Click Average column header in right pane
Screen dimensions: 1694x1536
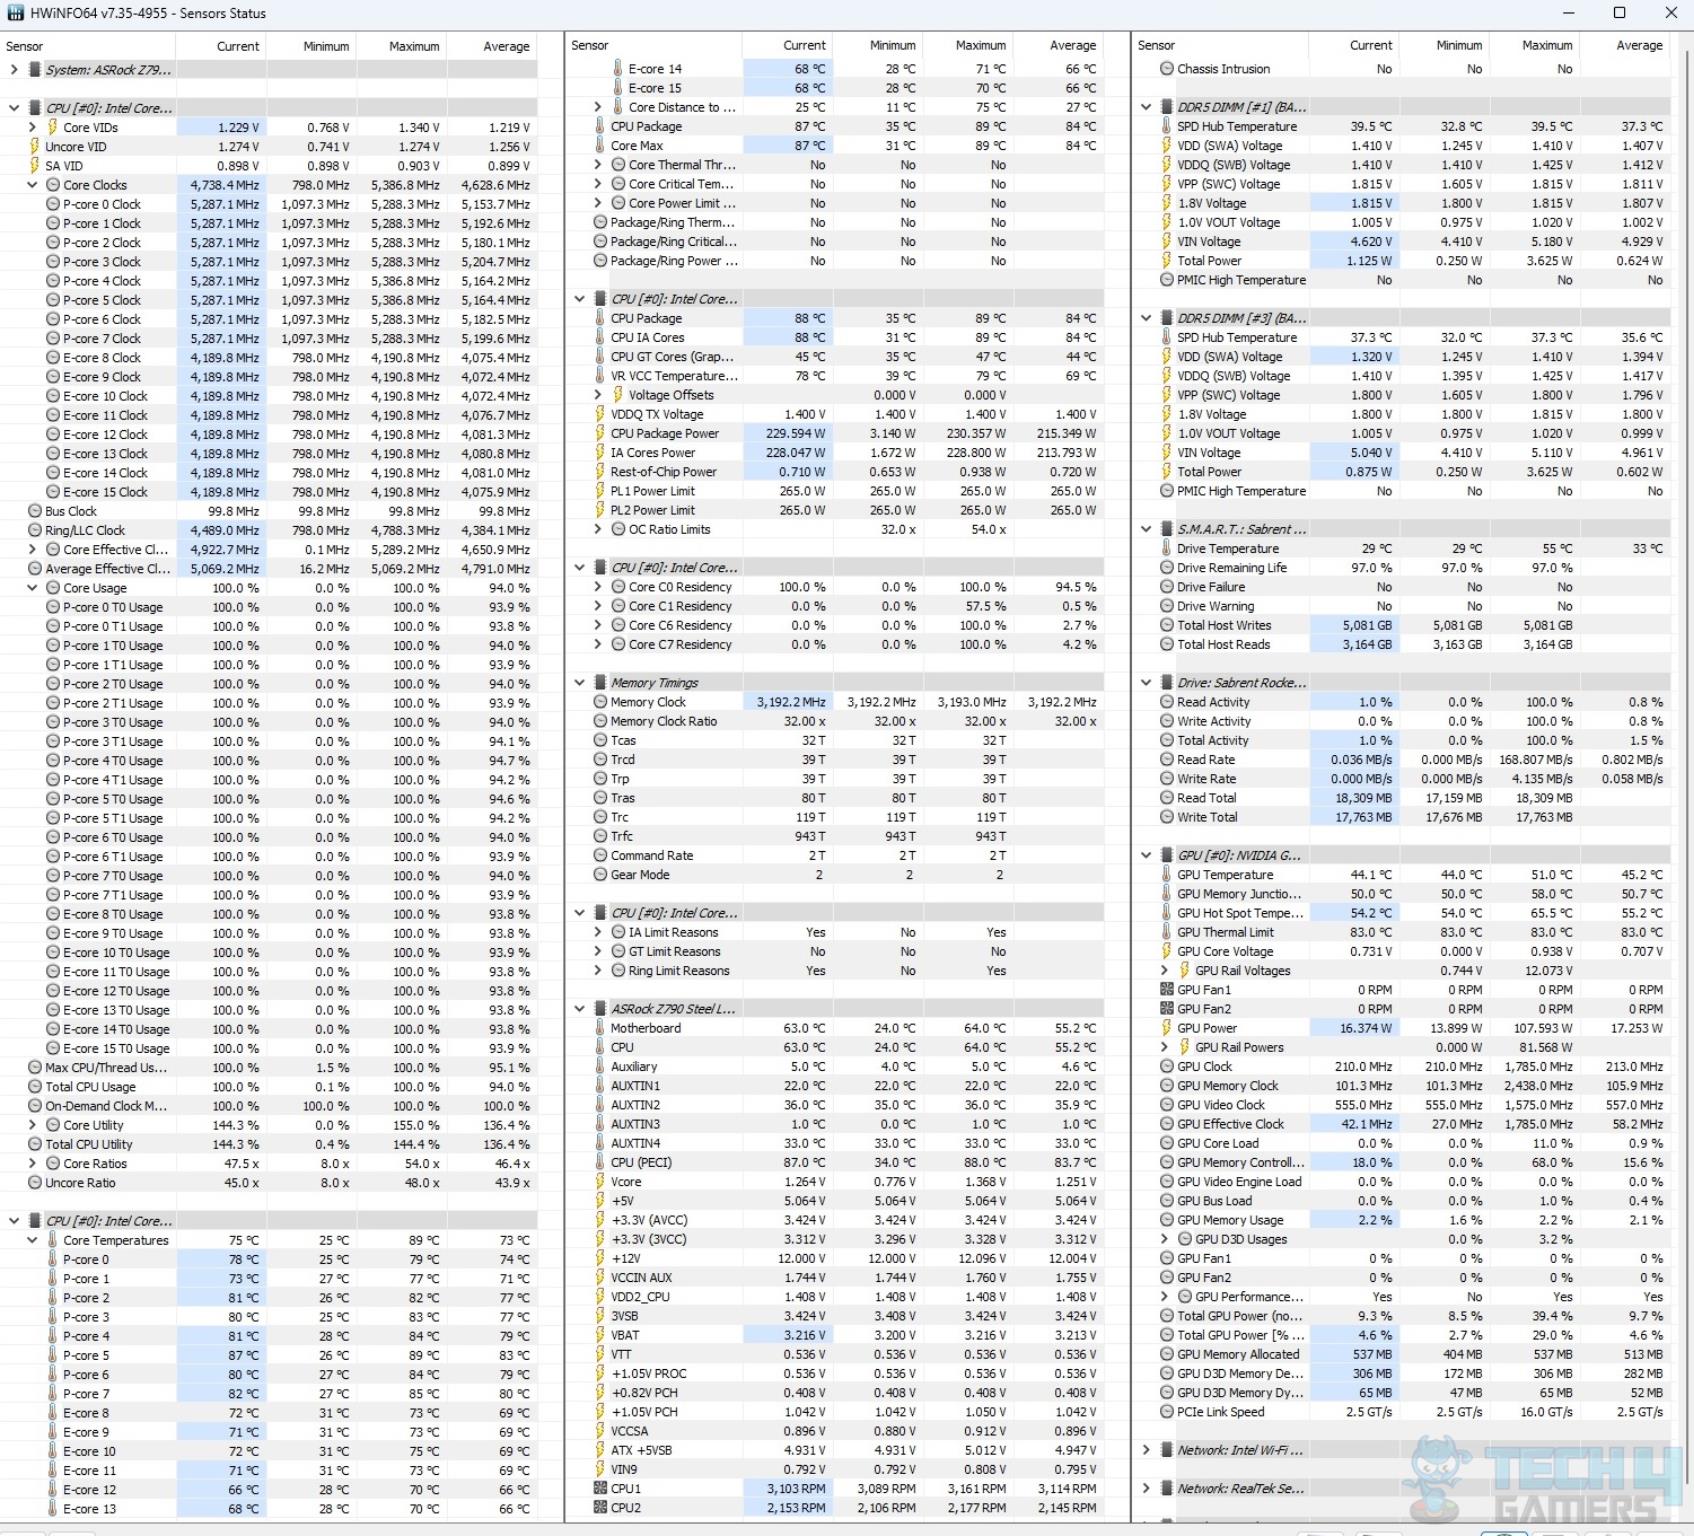tap(1624, 45)
